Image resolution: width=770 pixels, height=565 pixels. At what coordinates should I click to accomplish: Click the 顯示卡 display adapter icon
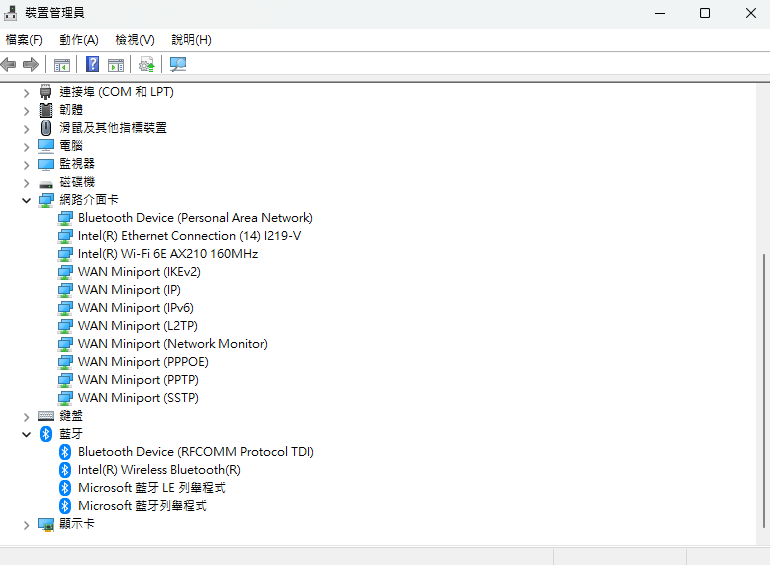pos(46,525)
